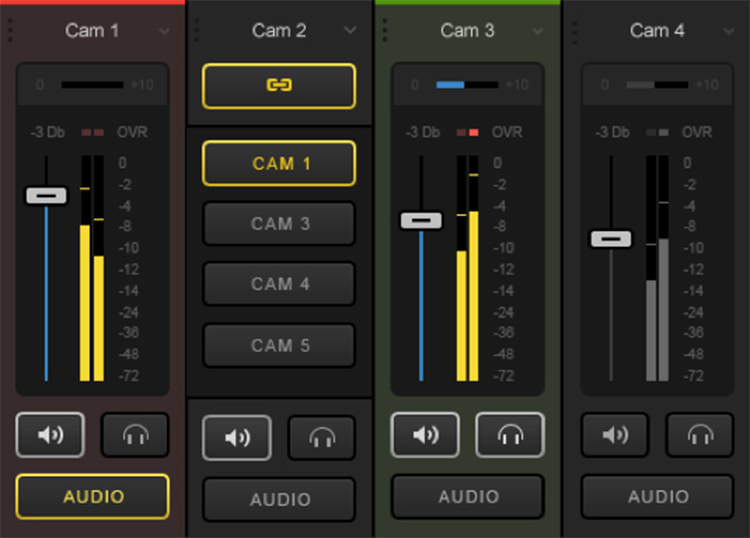
Task: Toggle the AUDIO button on Cam 1
Action: 93,496
